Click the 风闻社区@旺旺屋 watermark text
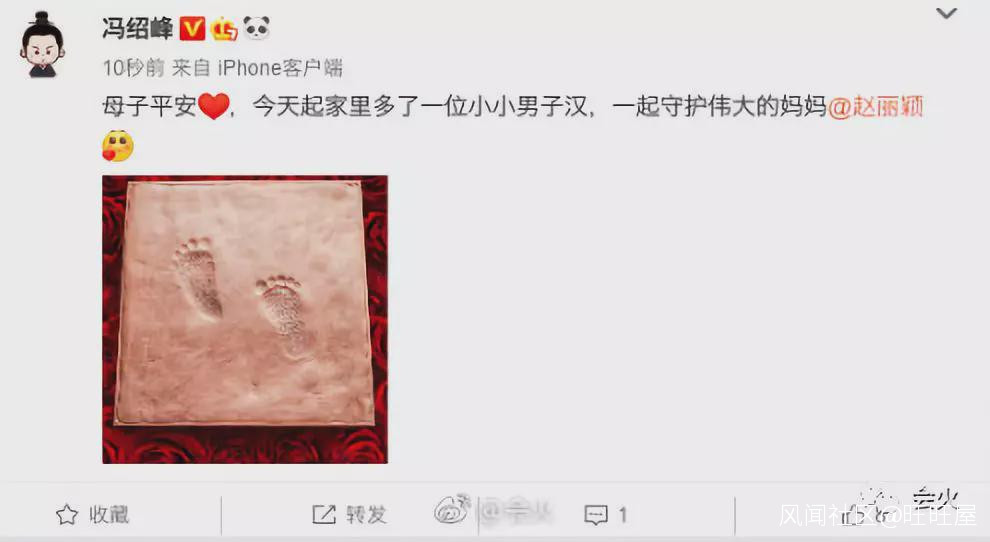Screen dimensions: 990x542 [878, 515]
